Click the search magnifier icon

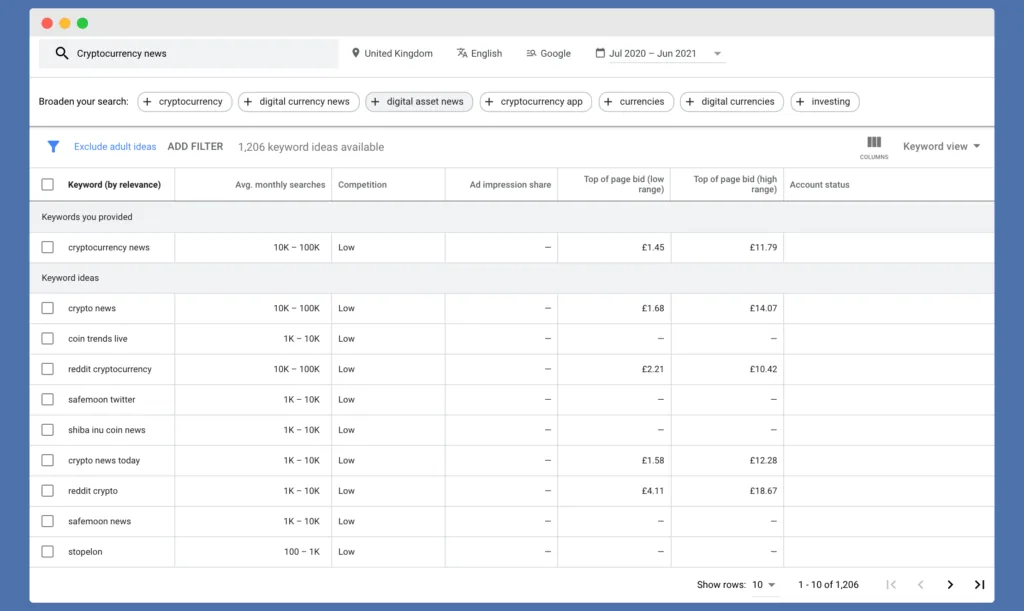click(x=61, y=52)
